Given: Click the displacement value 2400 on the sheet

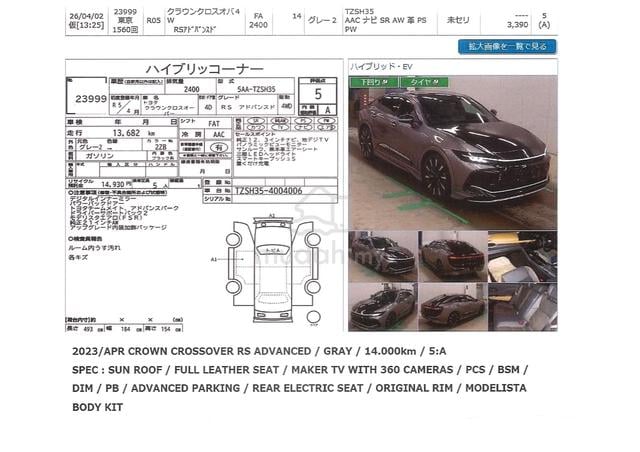Looking at the screenshot, I should (x=191, y=89).
